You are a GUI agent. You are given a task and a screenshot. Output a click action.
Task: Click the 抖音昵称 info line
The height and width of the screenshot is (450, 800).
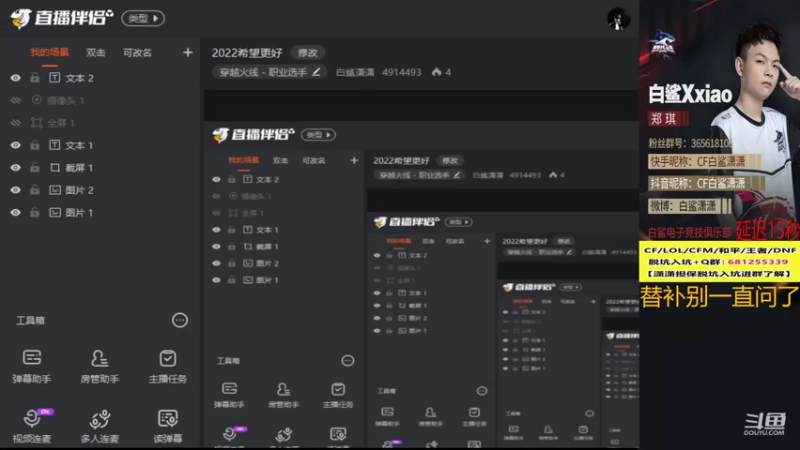706,184
